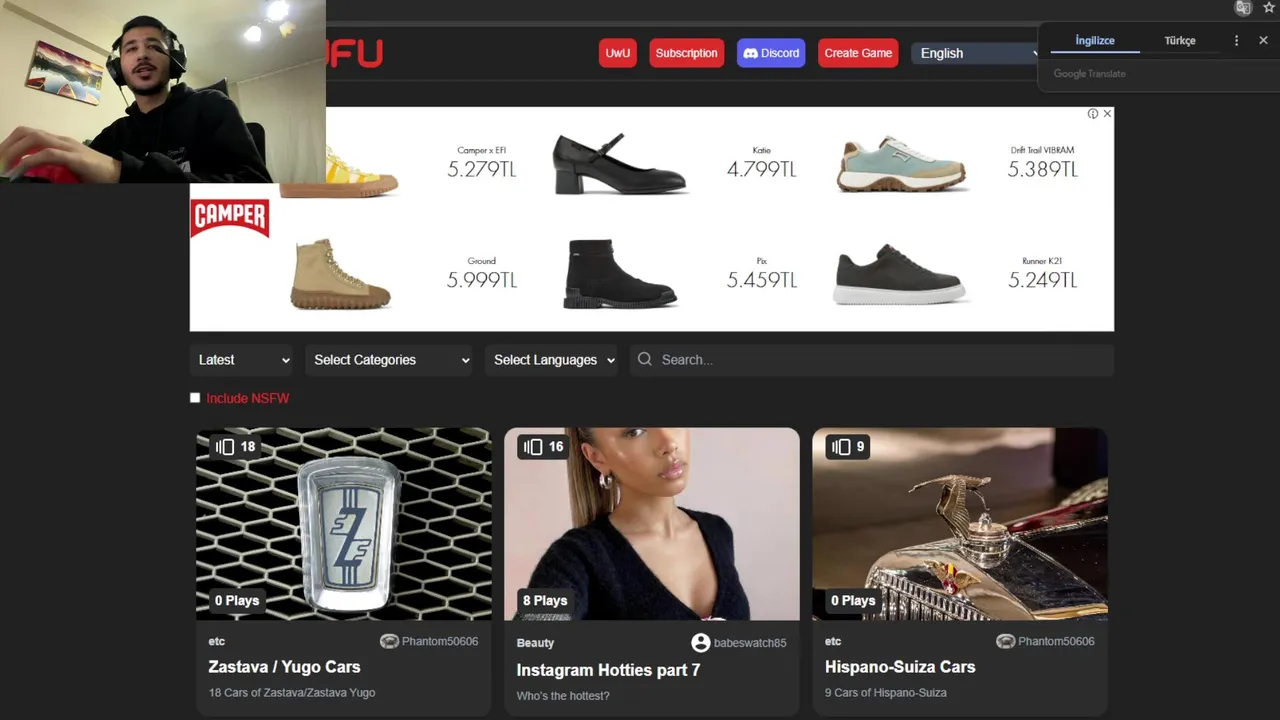
Task: Open the Hispano-Suiza hood ornament thumbnail
Action: (x=960, y=524)
